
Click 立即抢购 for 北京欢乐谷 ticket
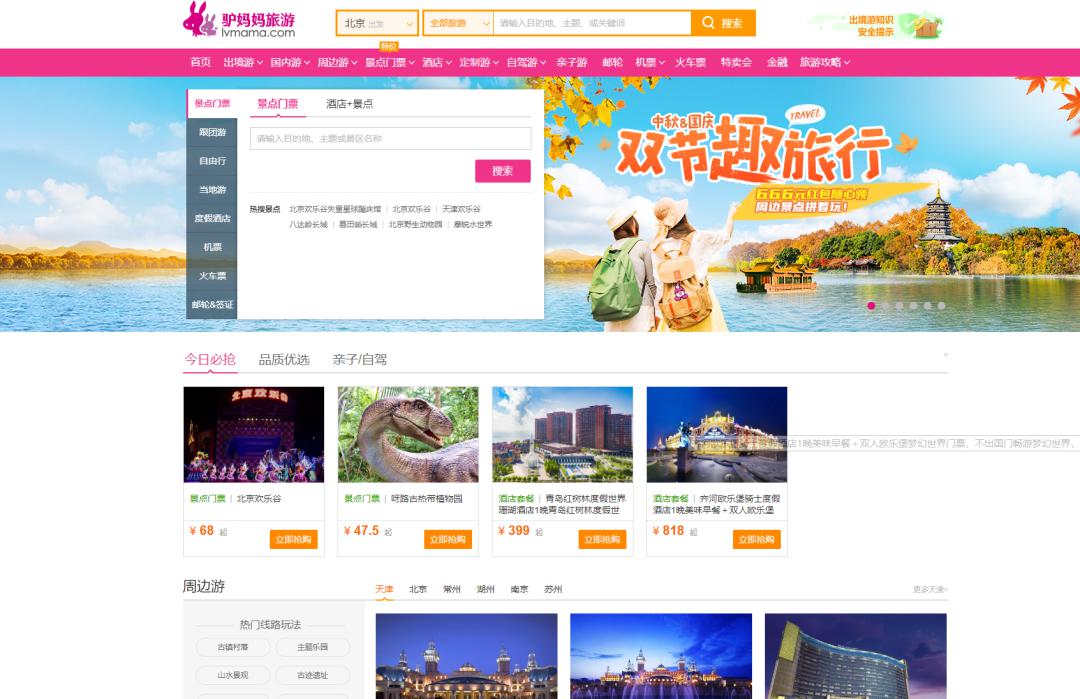pyautogui.click(x=293, y=539)
